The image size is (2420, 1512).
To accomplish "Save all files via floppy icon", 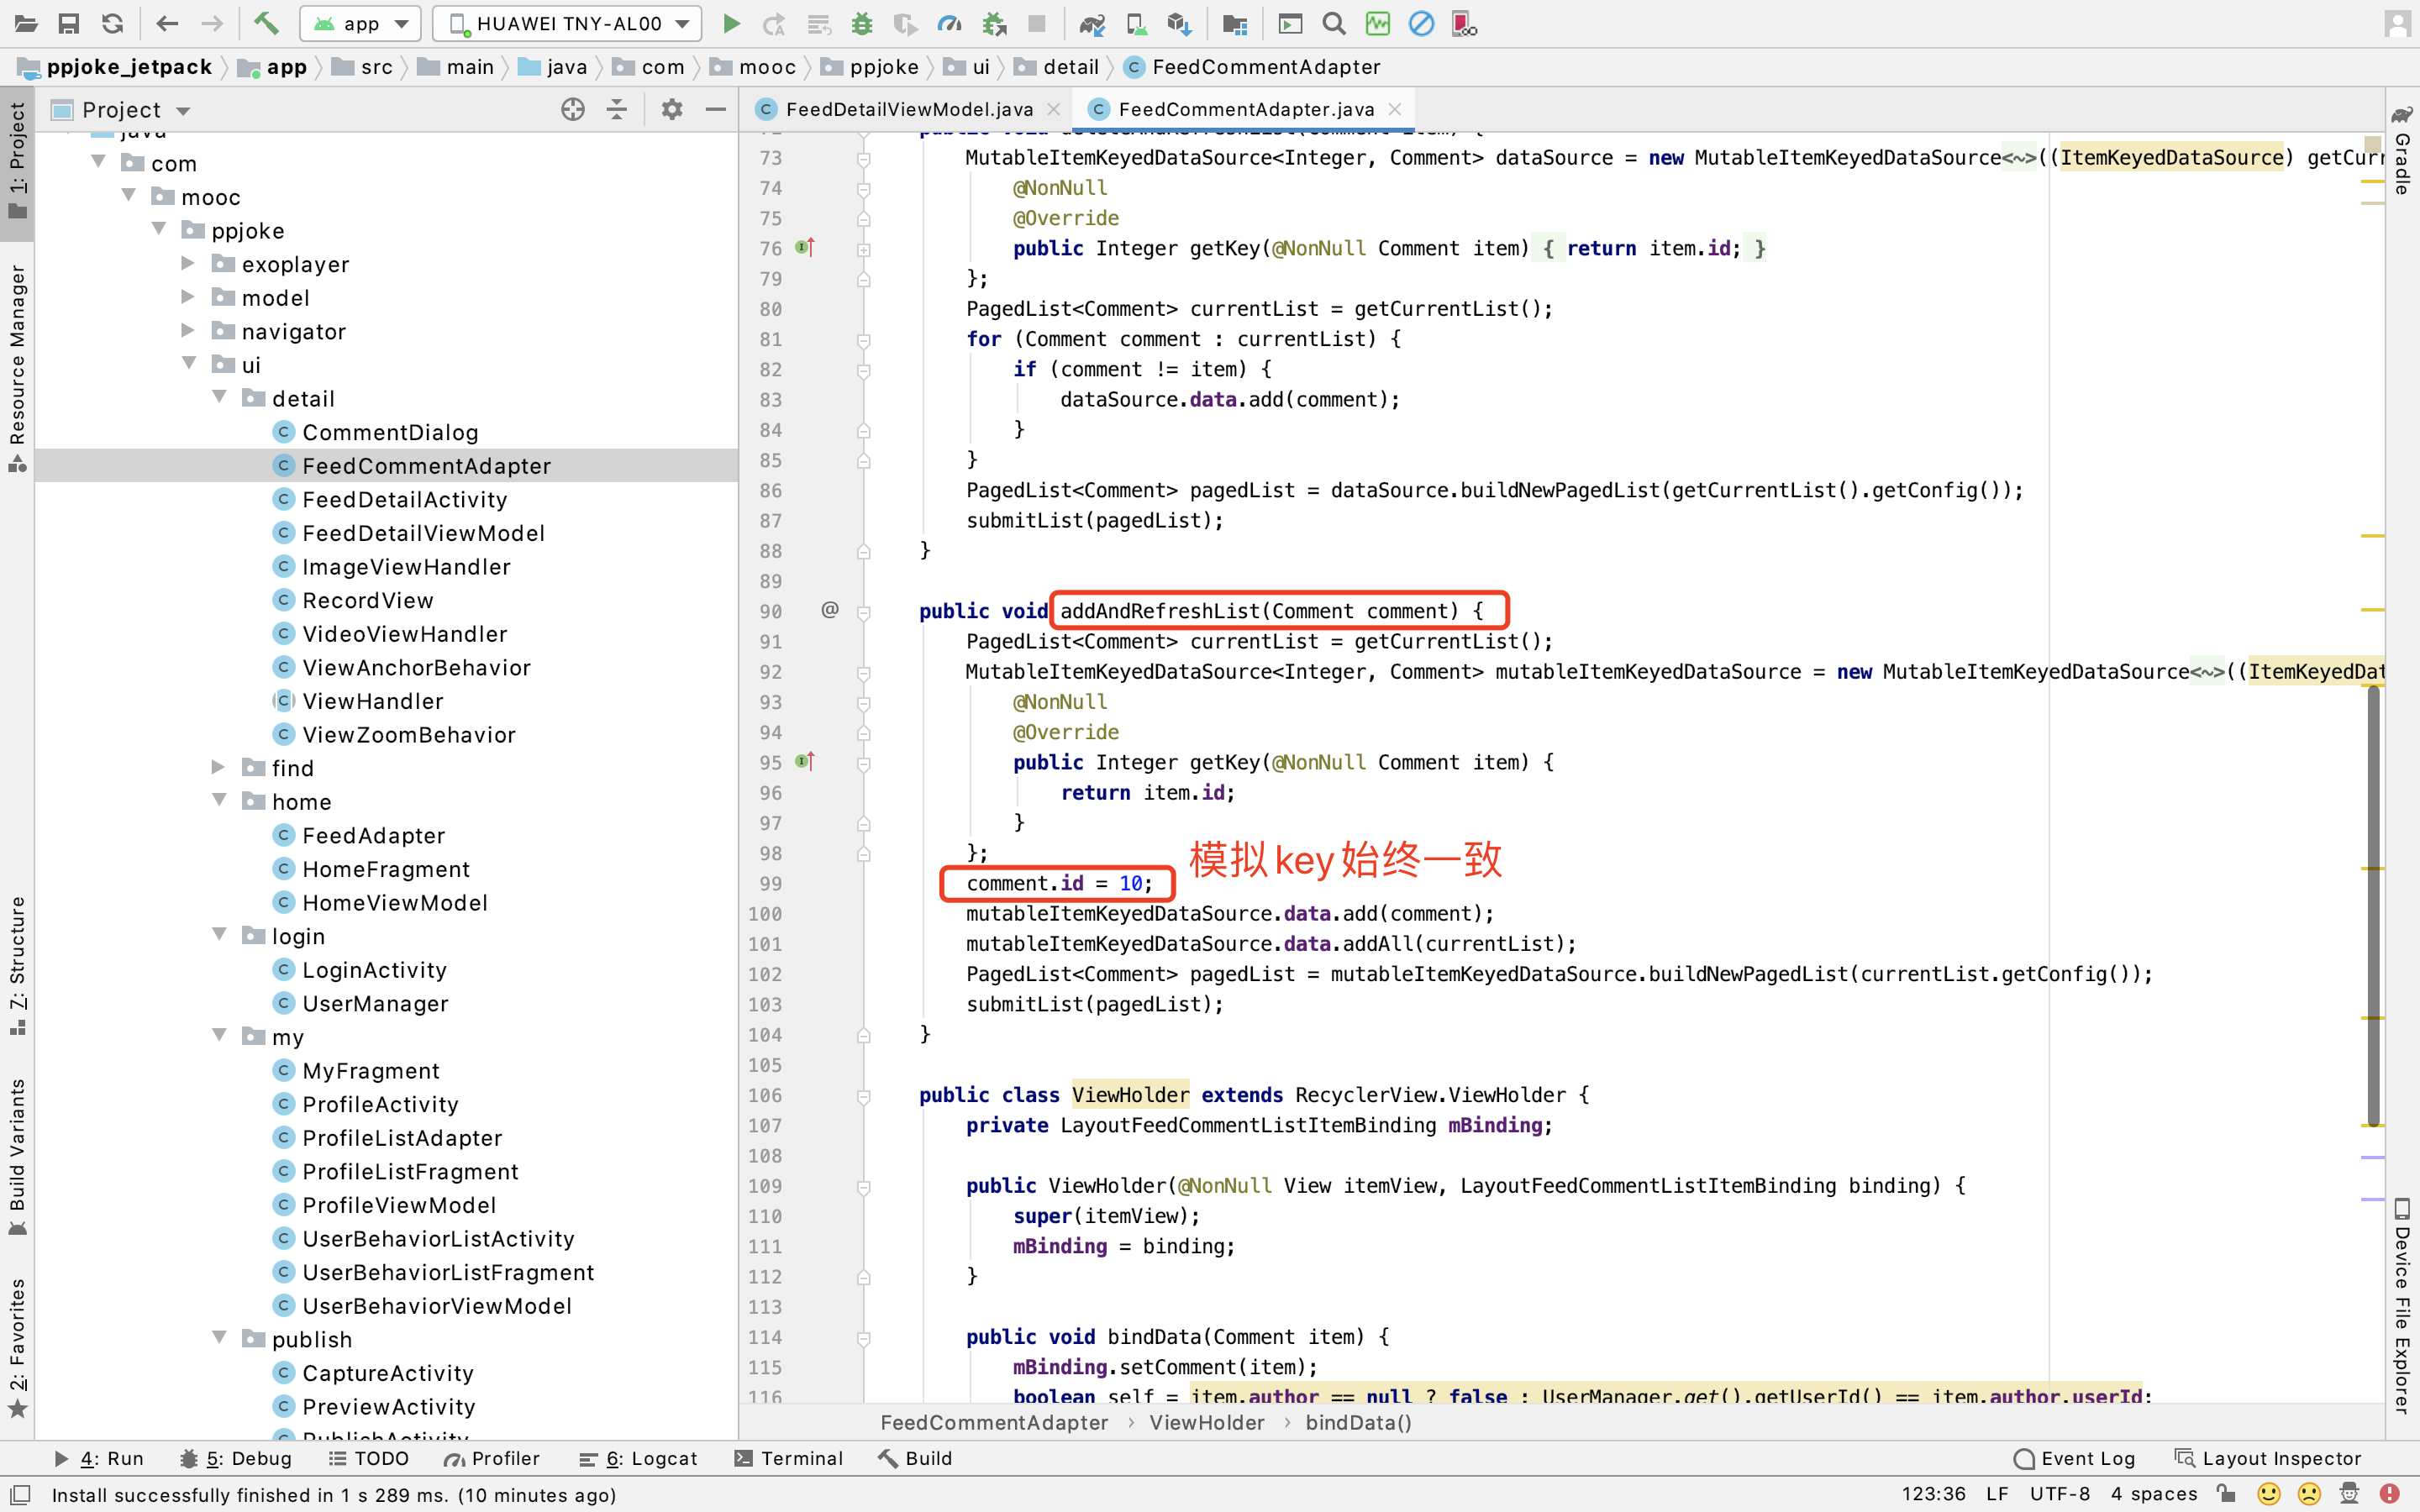I will coord(69,23).
